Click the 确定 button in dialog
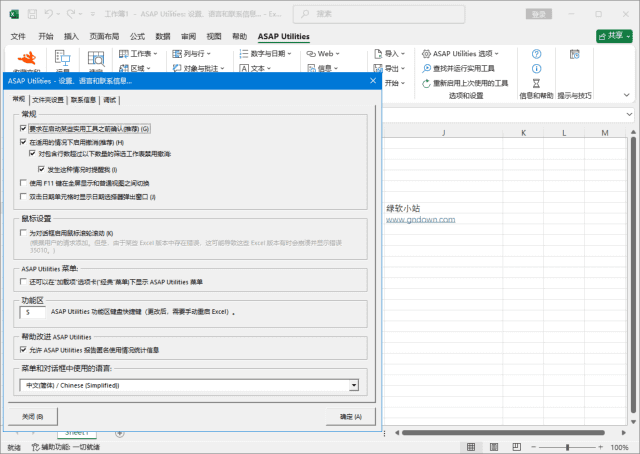Image resolution: width=640 pixels, height=454 pixels. 351,416
